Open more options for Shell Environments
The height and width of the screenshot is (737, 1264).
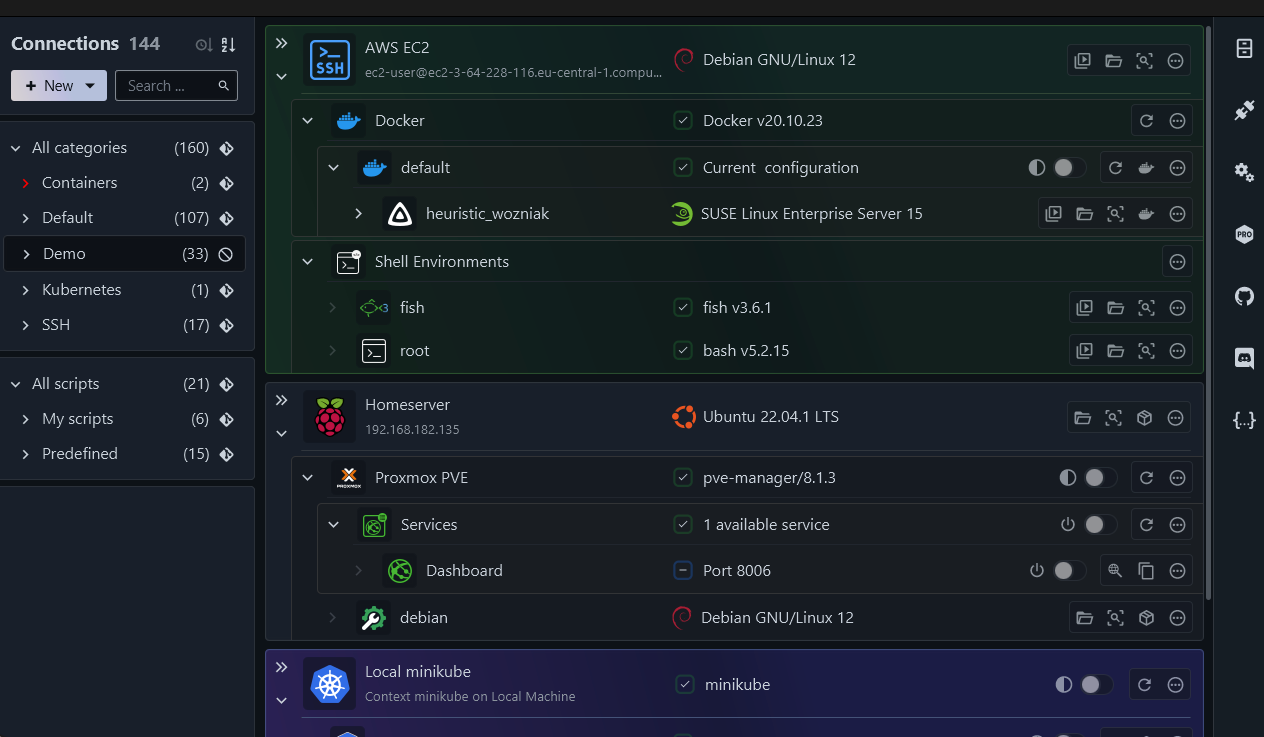(x=1178, y=262)
